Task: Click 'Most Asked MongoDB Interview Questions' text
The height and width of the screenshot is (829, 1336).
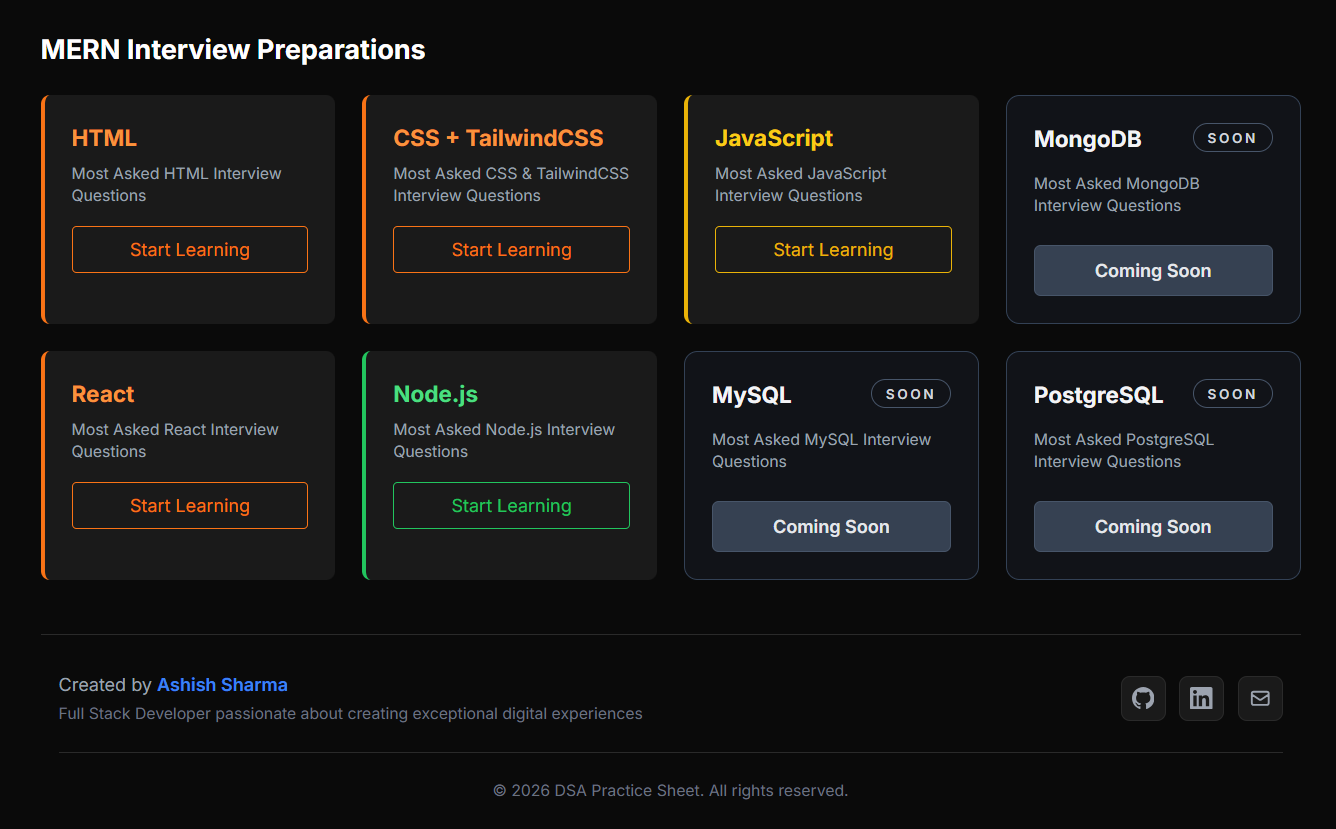Action: coord(1117,194)
